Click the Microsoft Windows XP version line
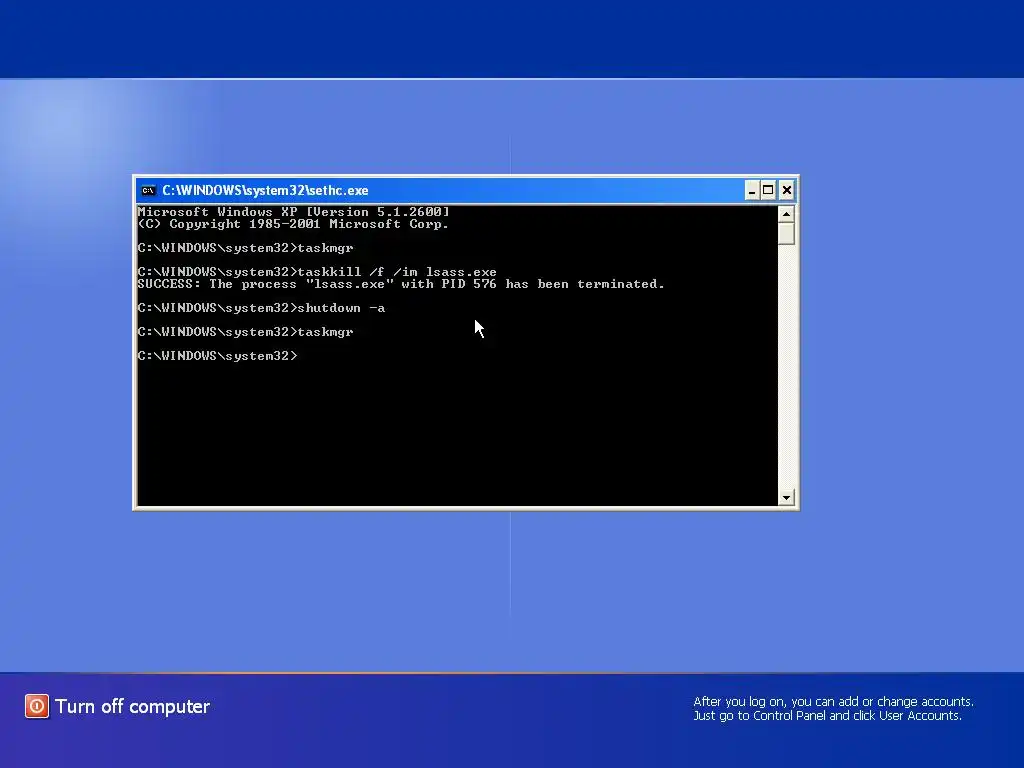The height and width of the screenshot is (768, 1024). pos(293,212)
